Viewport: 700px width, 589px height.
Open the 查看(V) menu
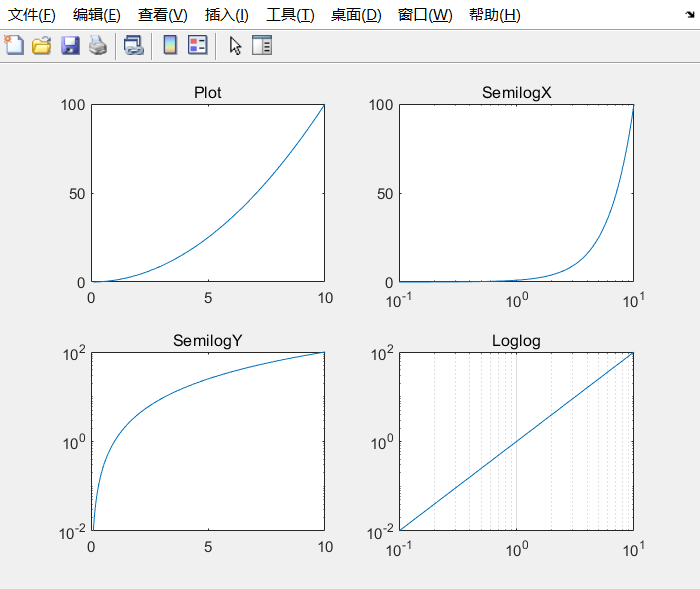pos(162,15)
